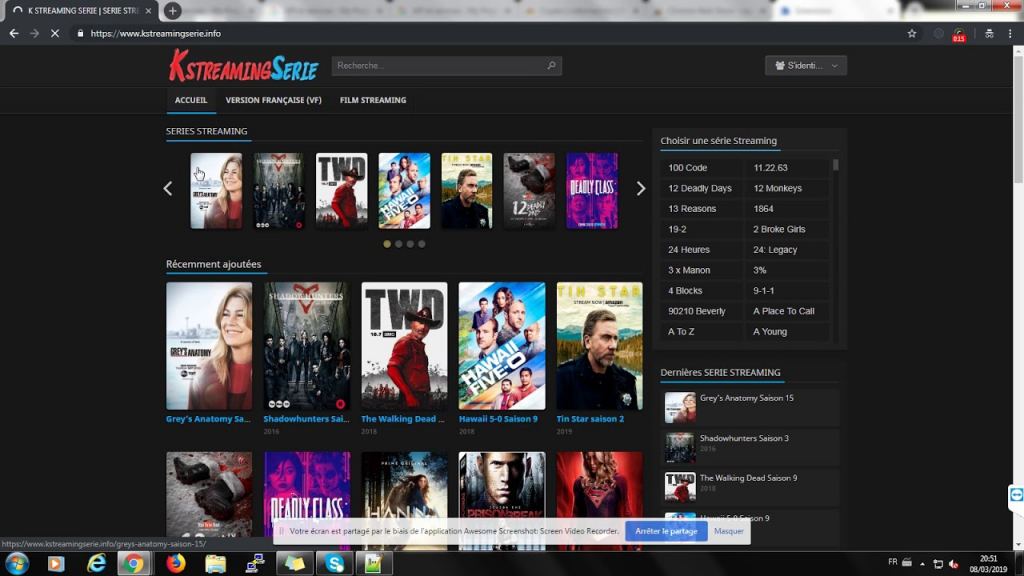Click Tin Star poster in Récemment ajoutées

coord(600,346)
